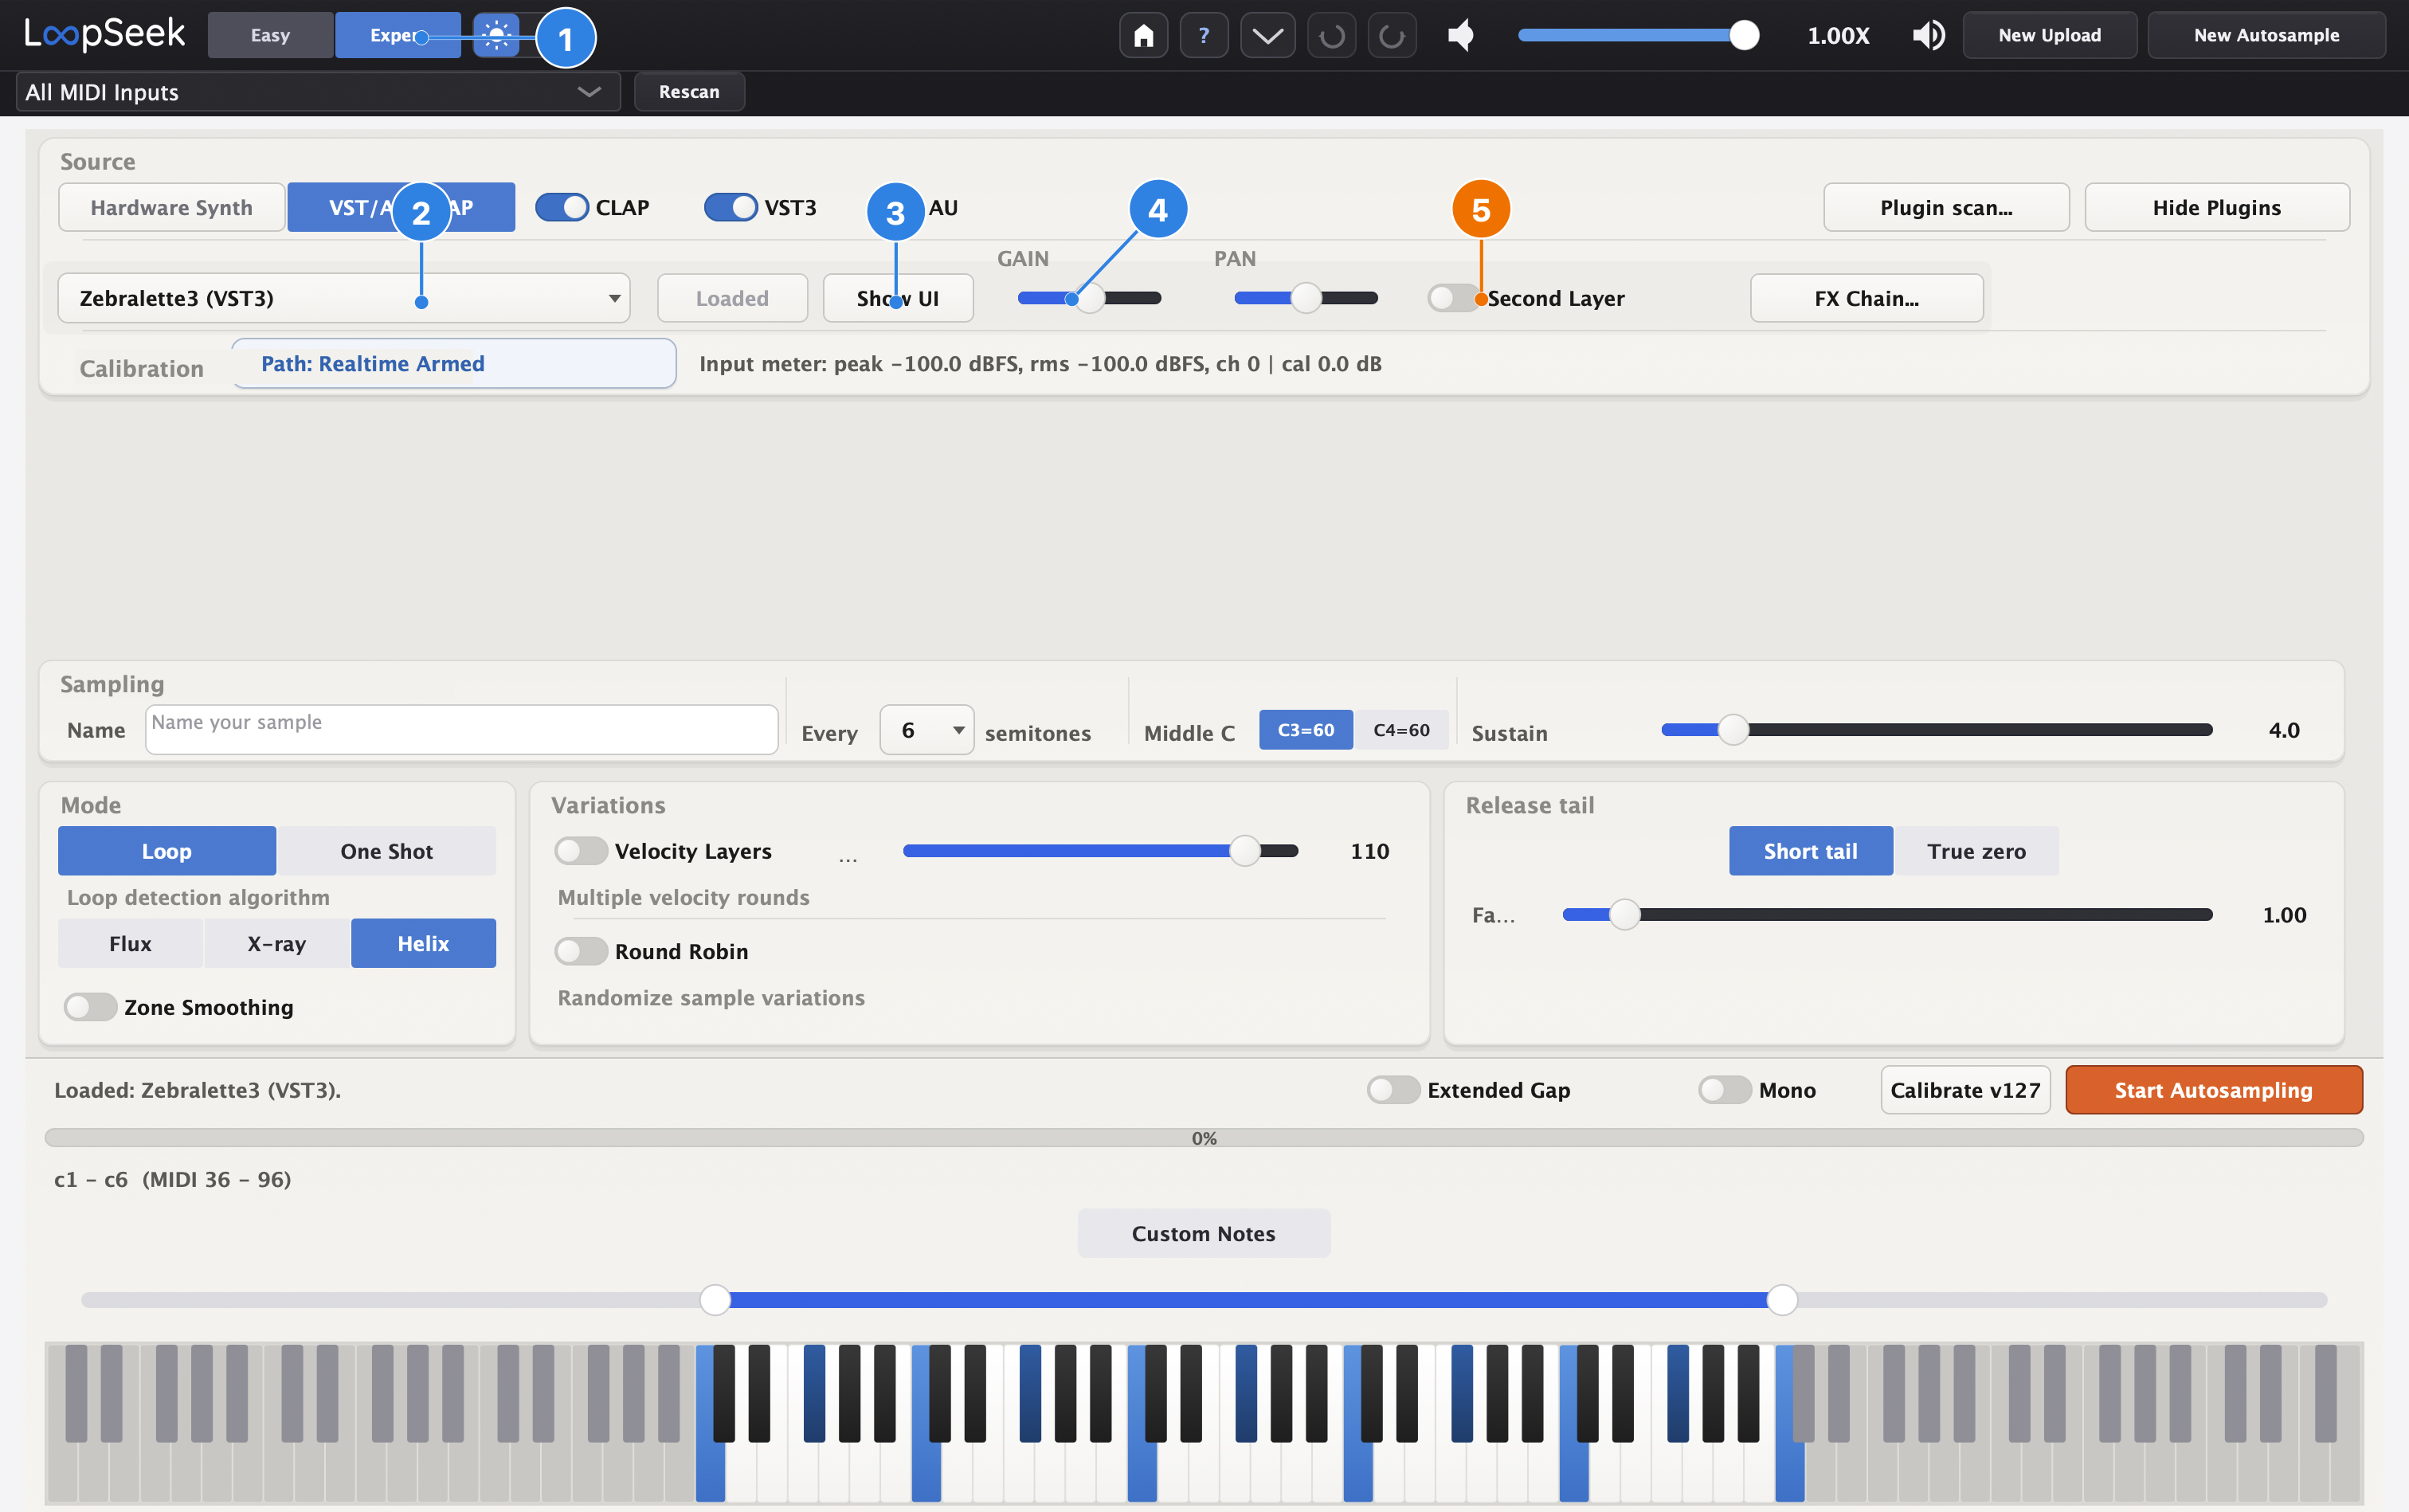2409x1512 pixels.
Task: Open the Every semitones dropdown
Action: pyautogui.click(x=927, y=730)
